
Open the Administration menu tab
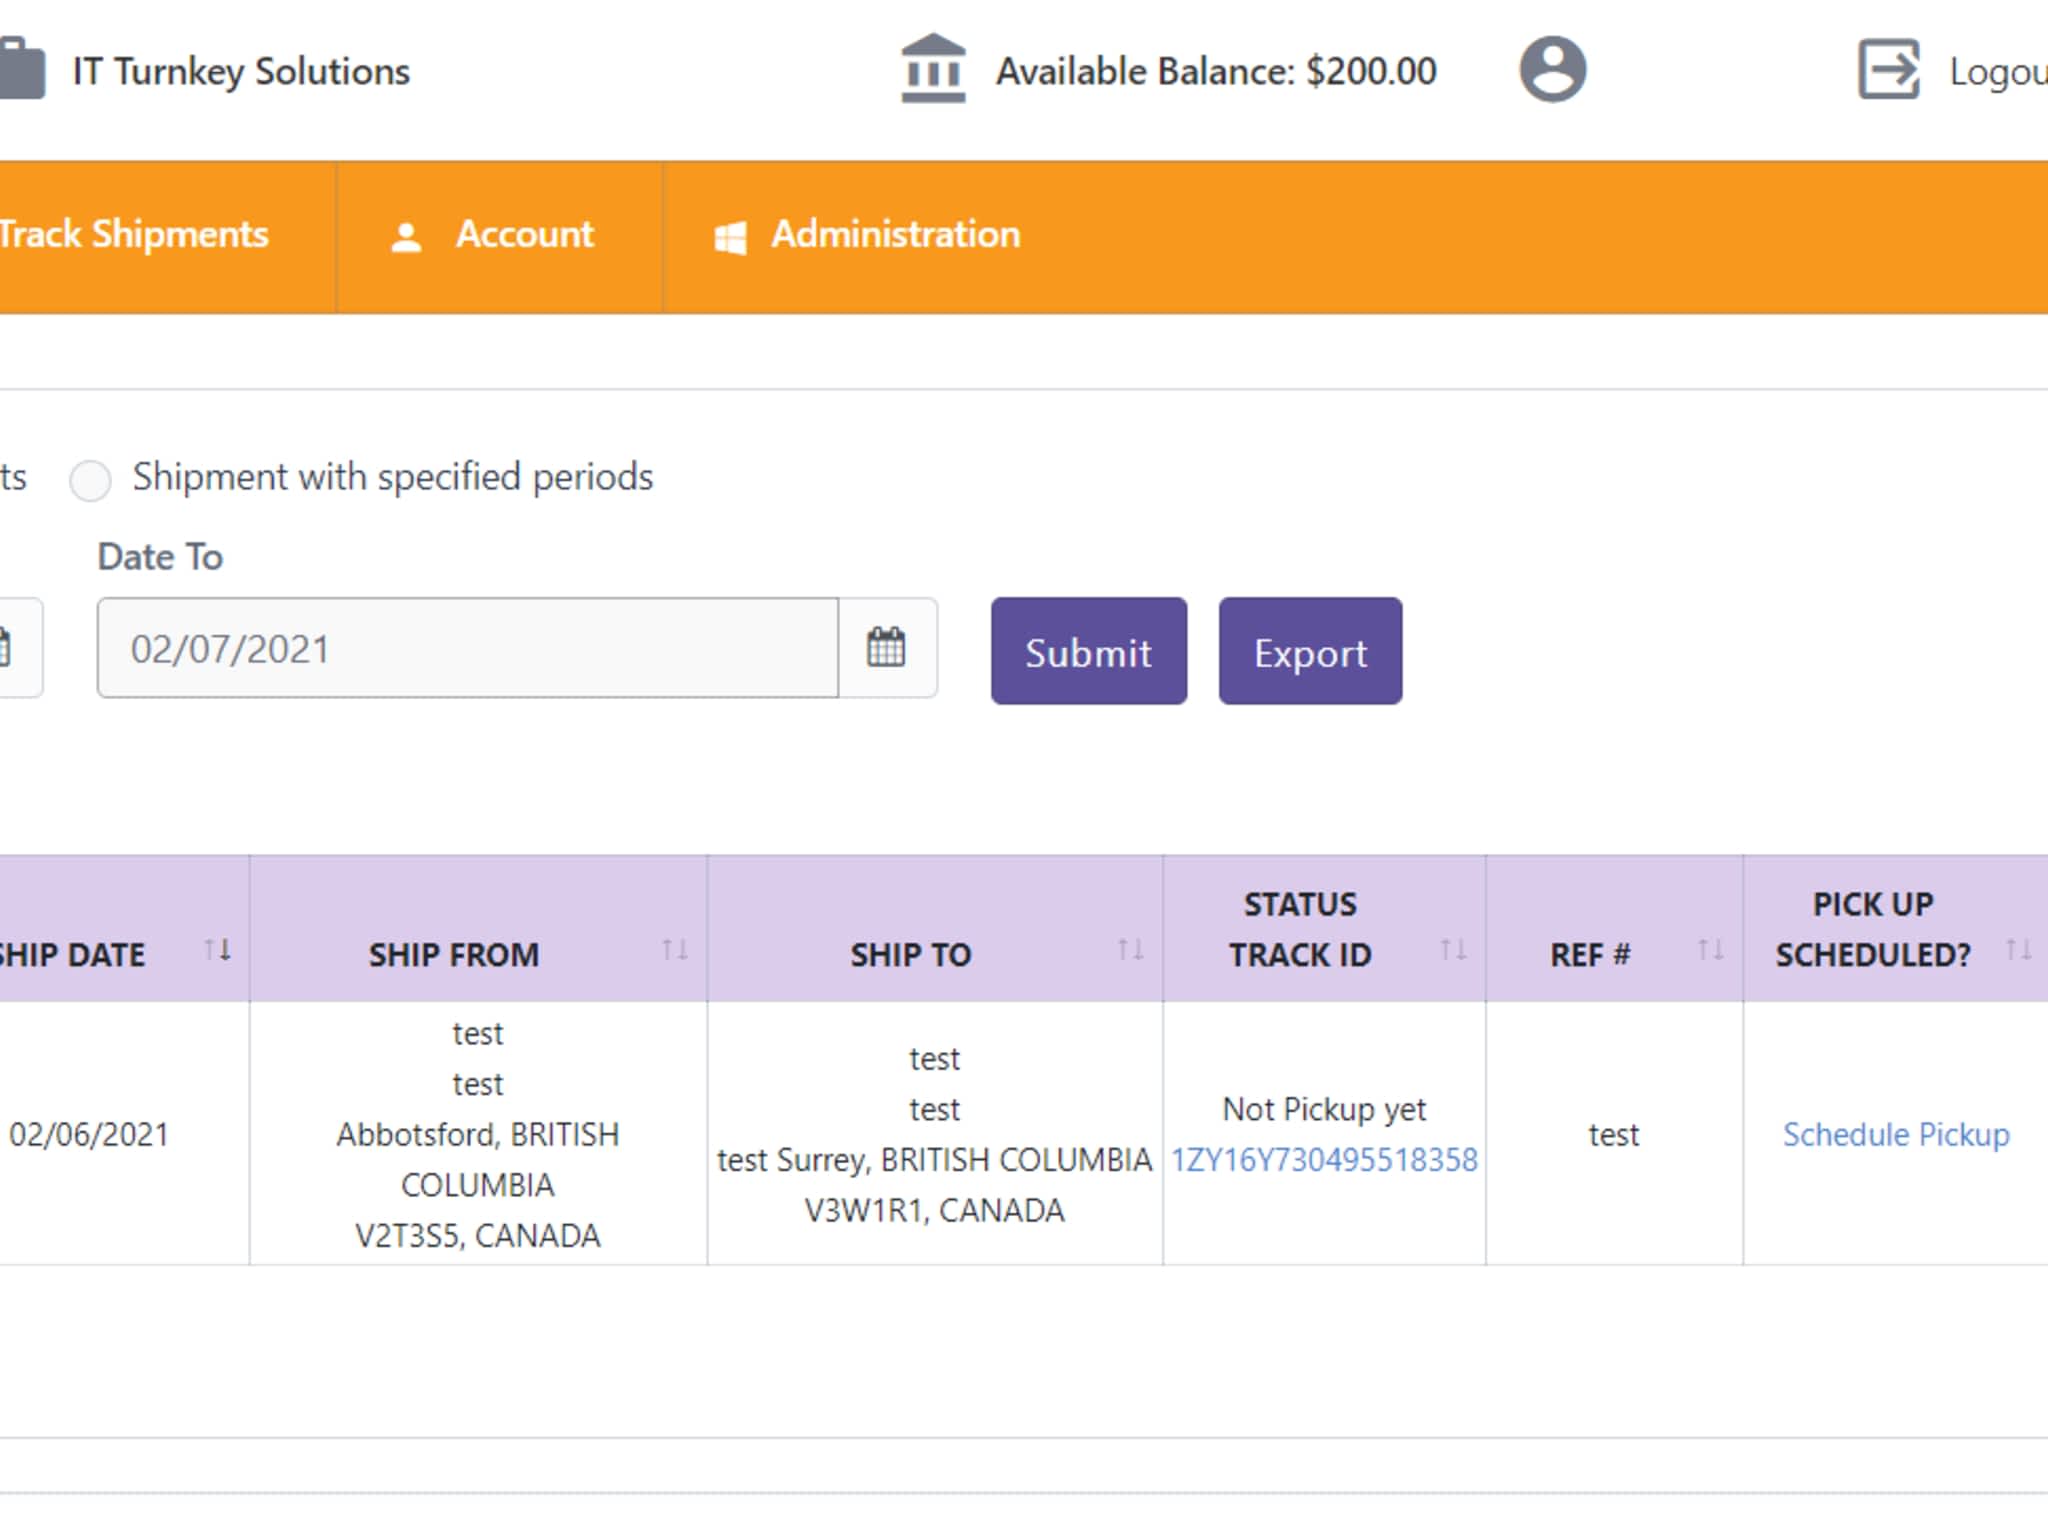[x=895, y=235]
